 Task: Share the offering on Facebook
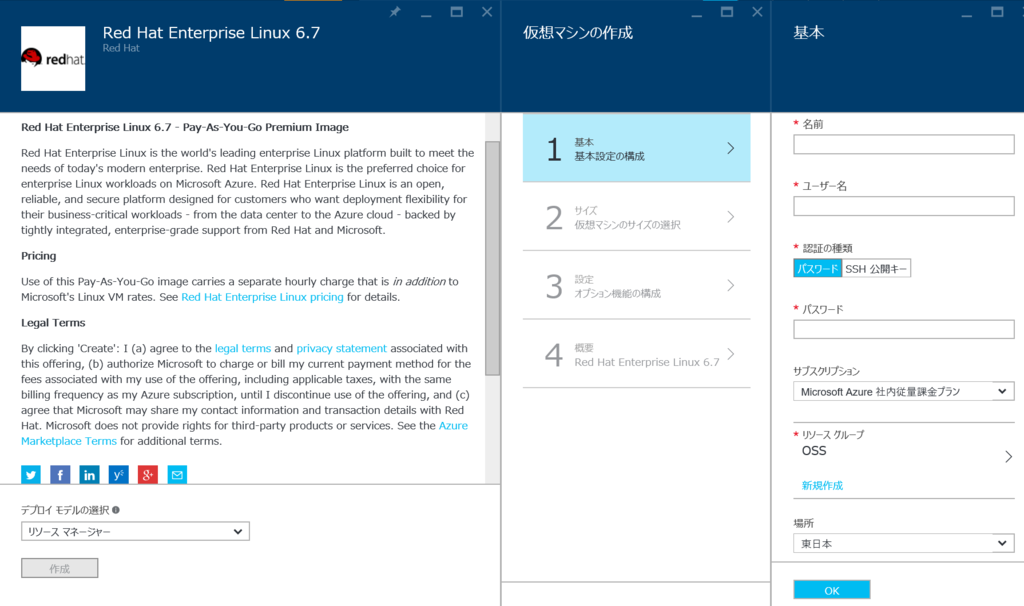tap(60, 475)
